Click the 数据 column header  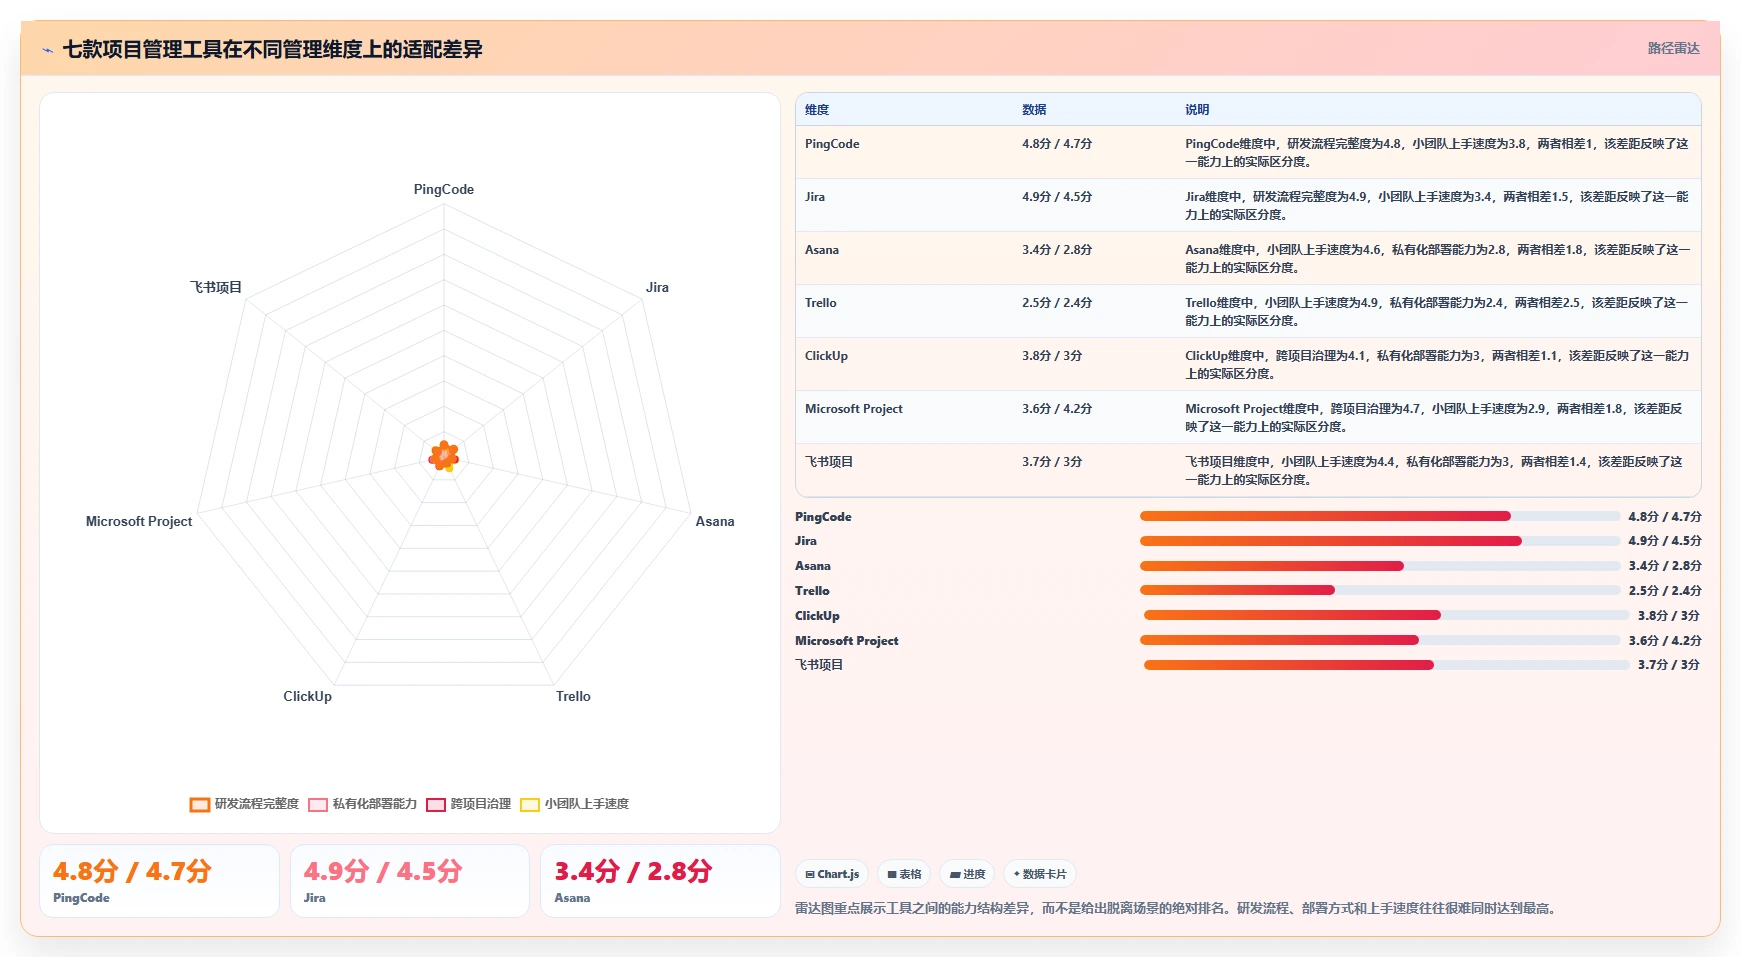pos(1034,110)
